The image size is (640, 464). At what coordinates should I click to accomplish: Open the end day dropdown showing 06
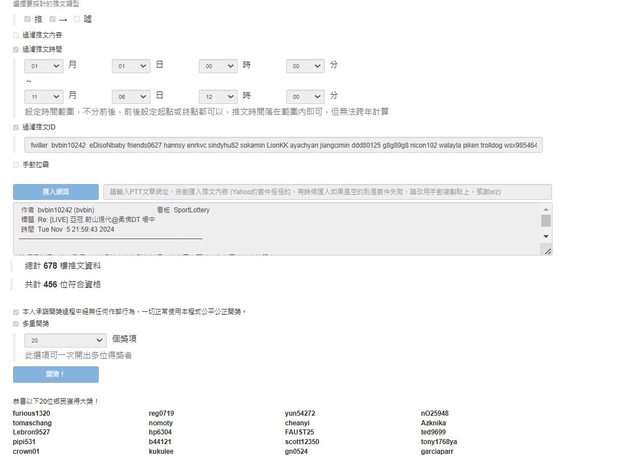point(130,95)
